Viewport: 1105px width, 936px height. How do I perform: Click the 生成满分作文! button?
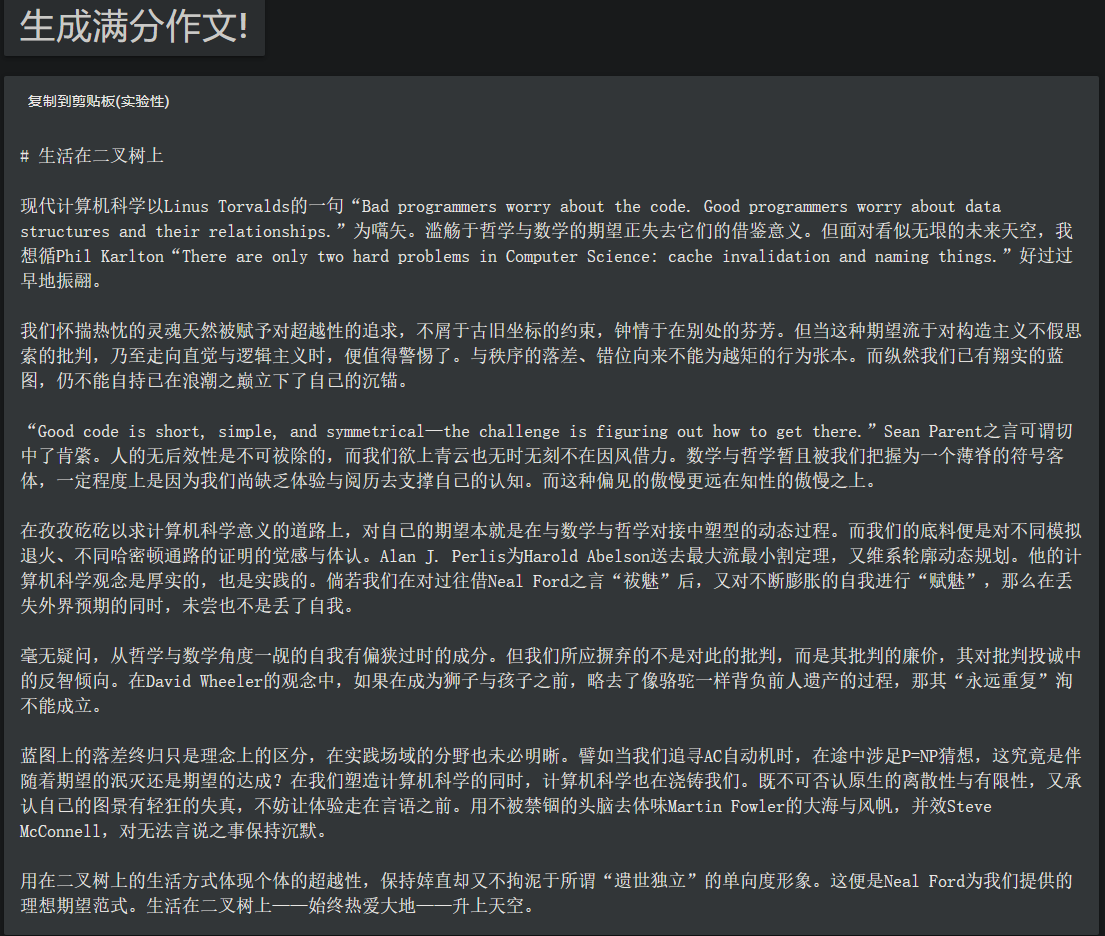[x=134, y=27]
